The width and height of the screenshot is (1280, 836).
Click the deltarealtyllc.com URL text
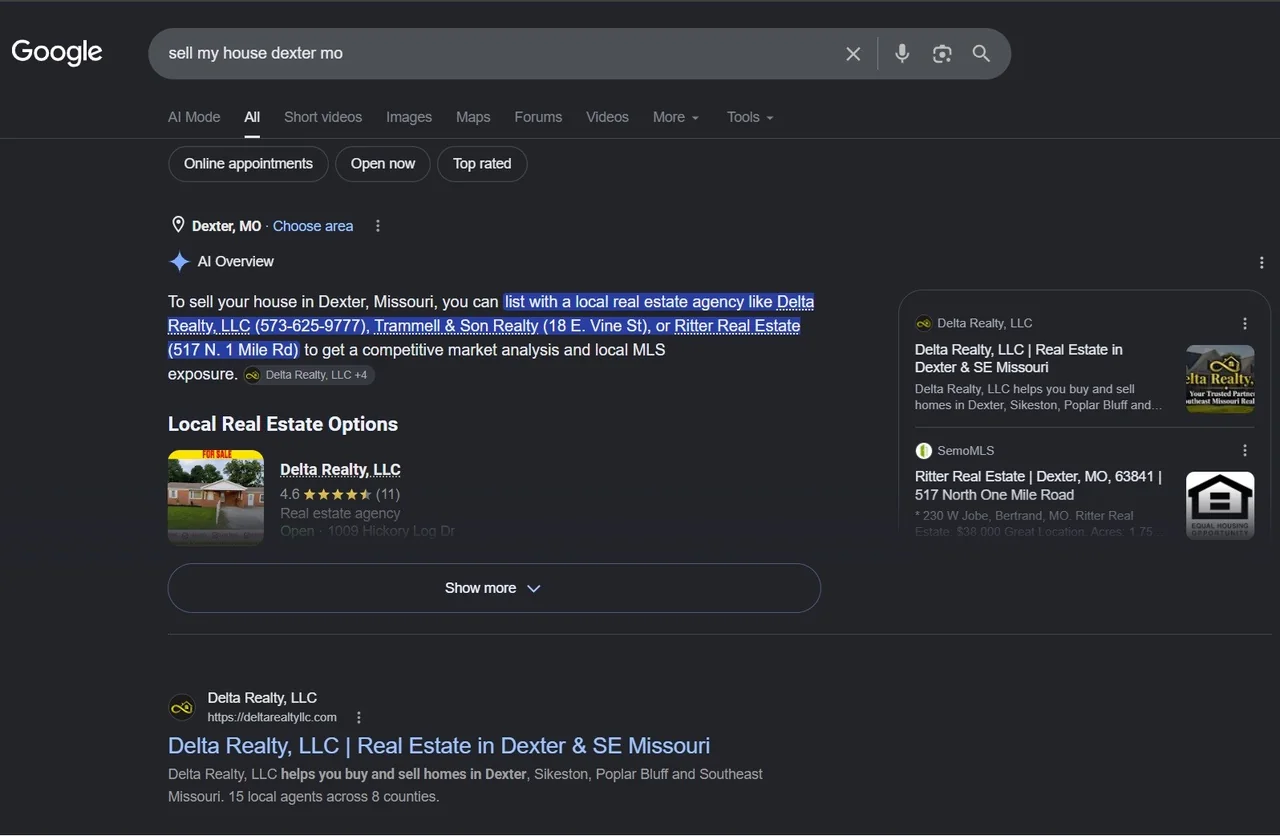(x=272, y=717)
